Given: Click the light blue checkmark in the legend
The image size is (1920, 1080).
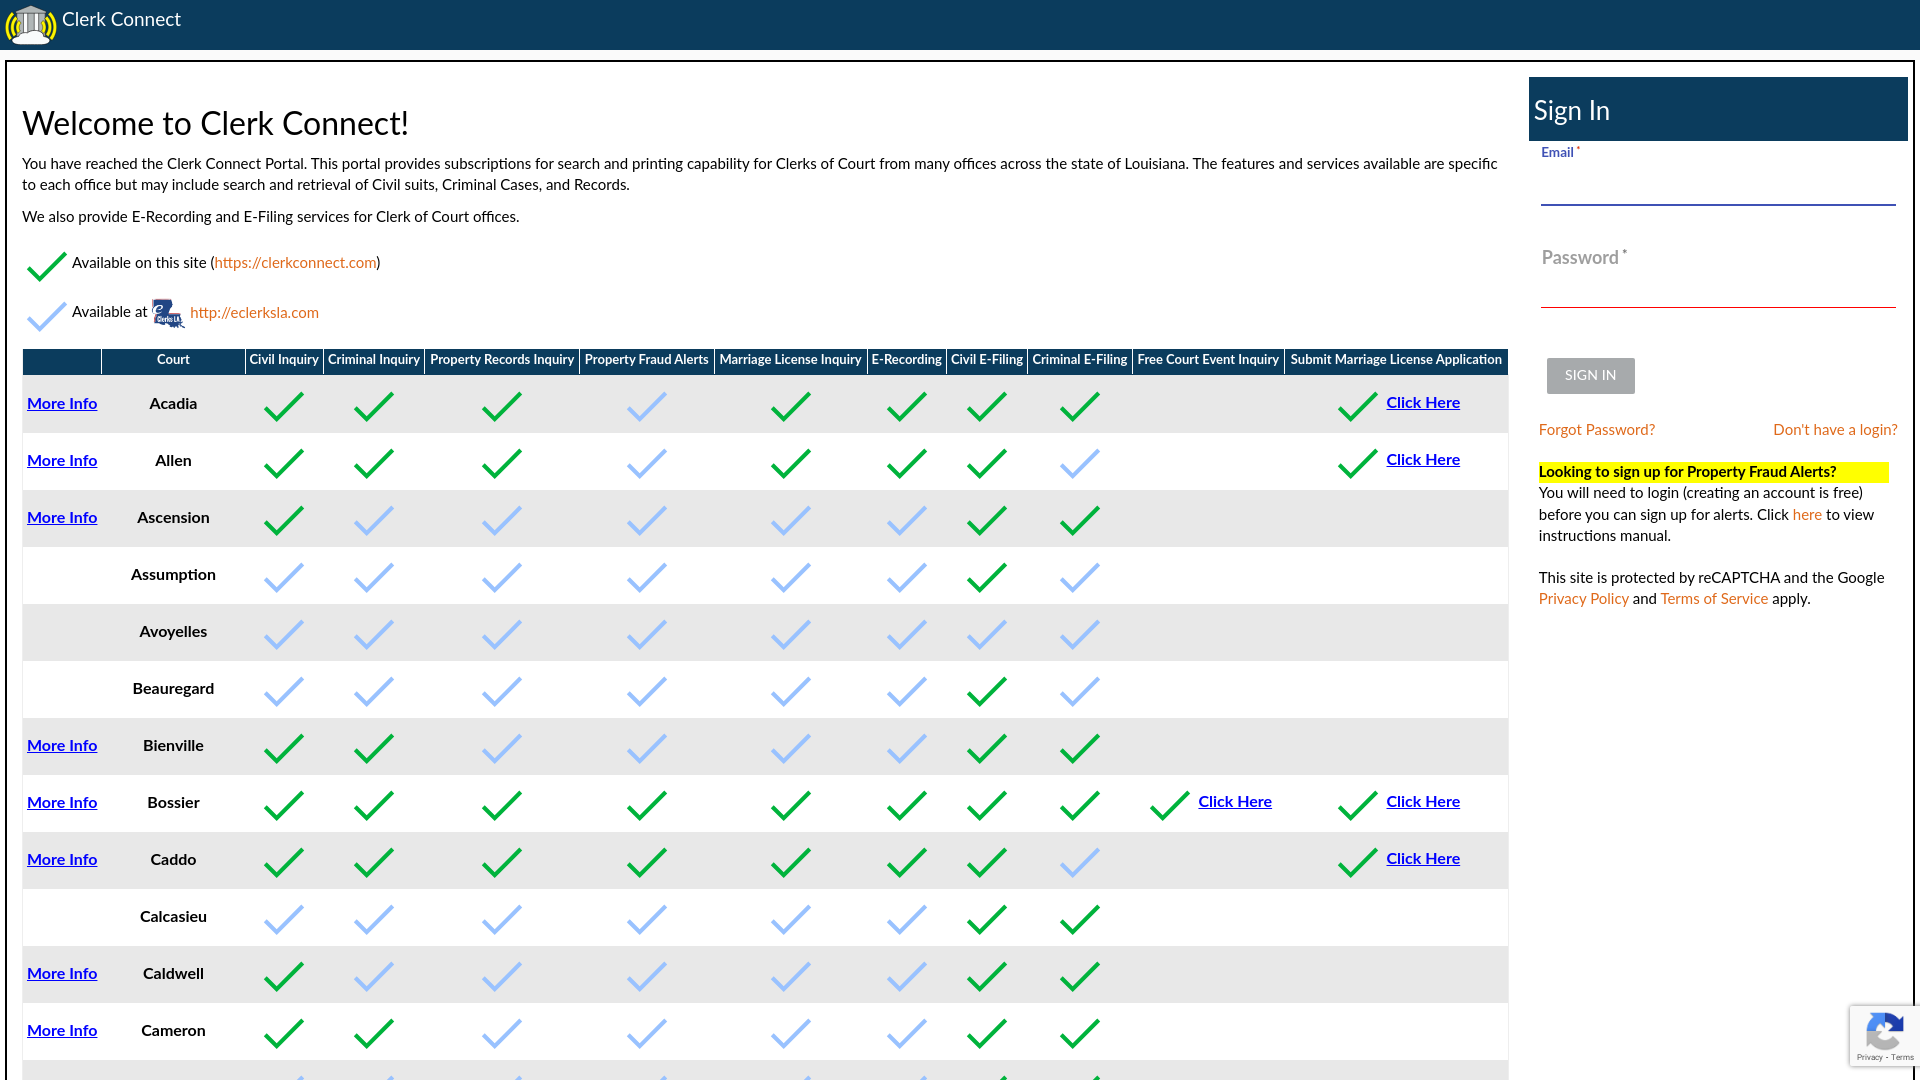Looking at the screenshot, I should (x=47, y=316).
